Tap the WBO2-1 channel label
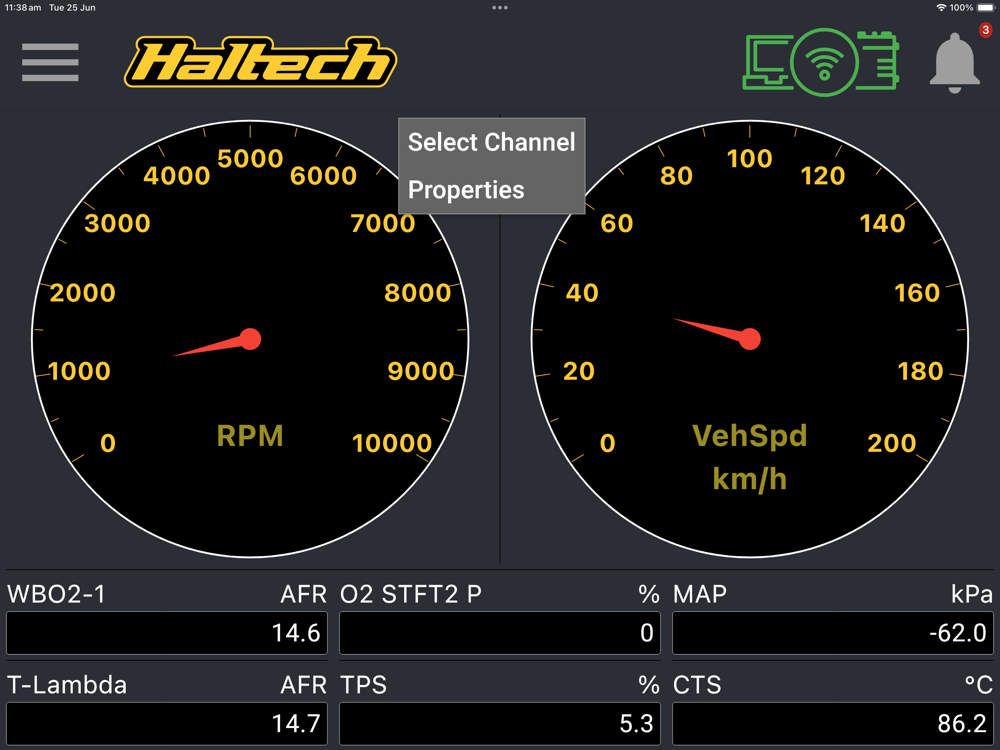1000x750 pixels. point(56,594)
